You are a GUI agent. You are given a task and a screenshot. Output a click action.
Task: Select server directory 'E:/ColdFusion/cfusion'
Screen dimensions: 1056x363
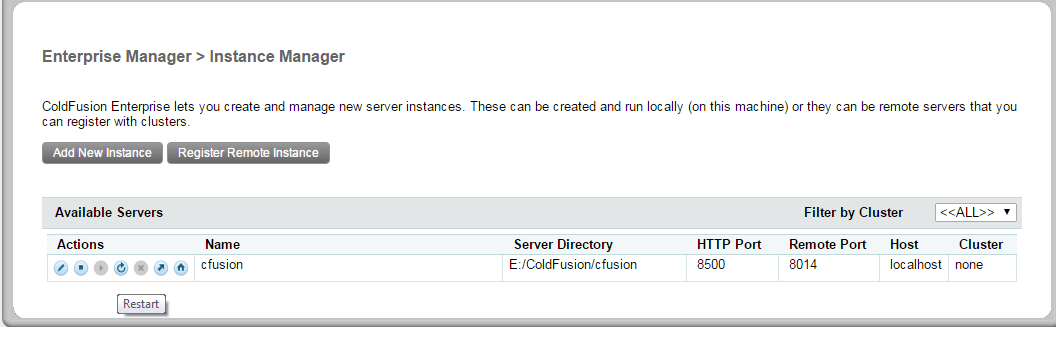click(573, 265)
